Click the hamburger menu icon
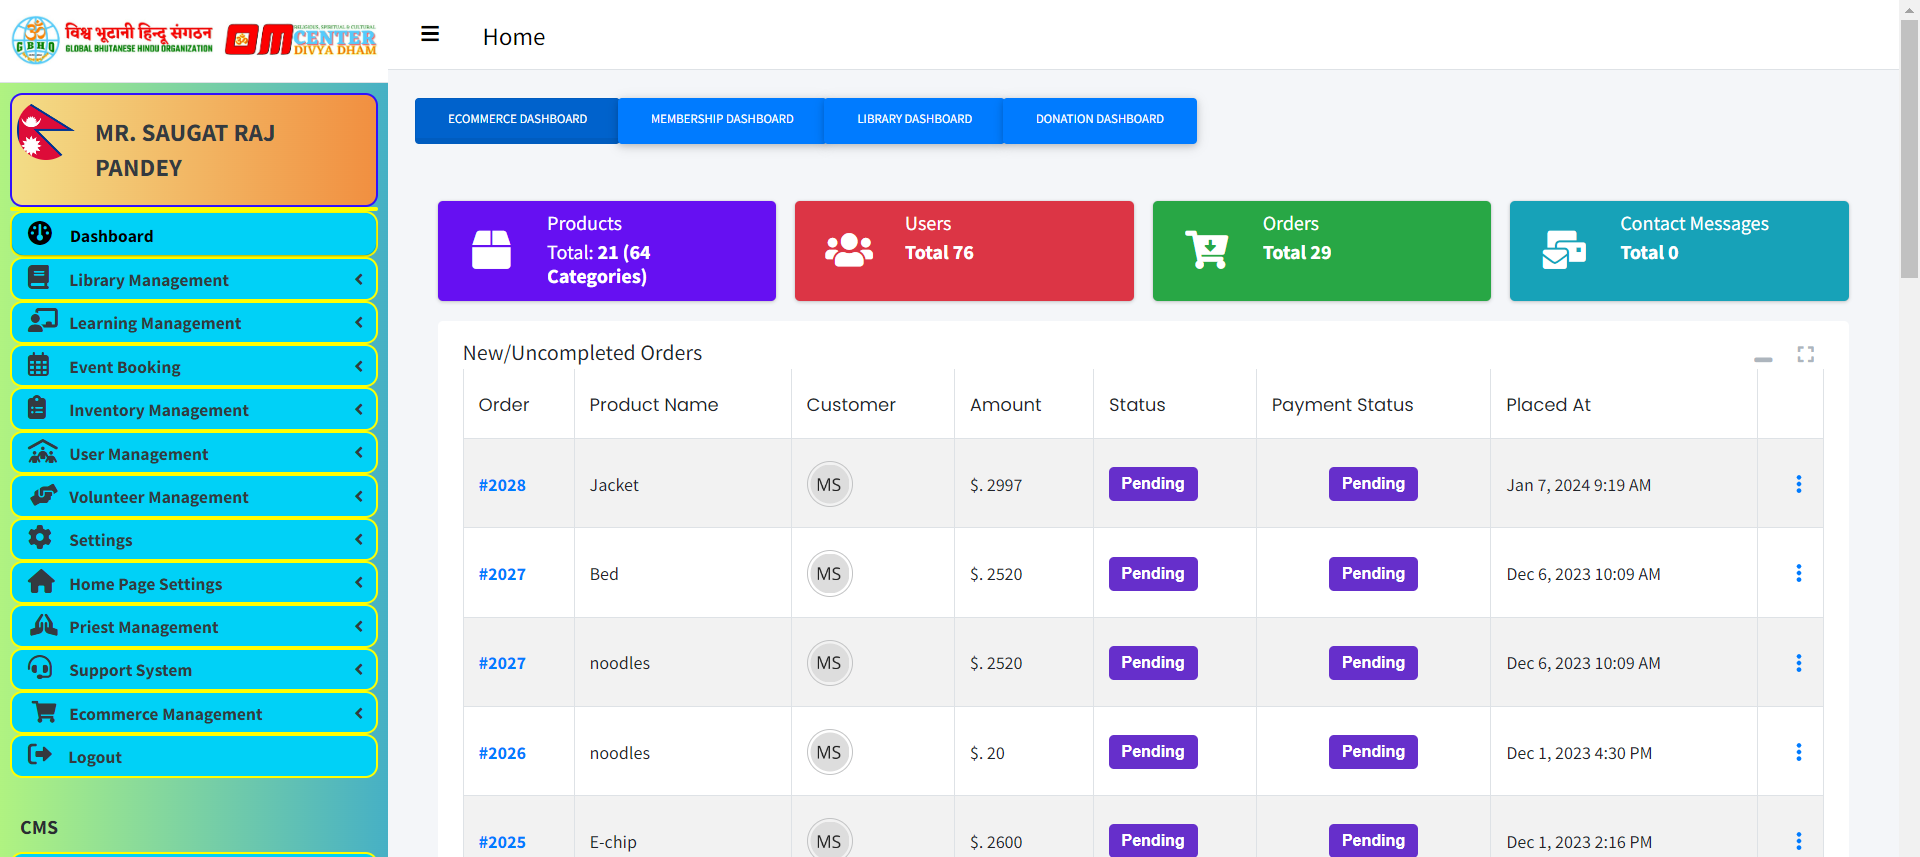The height and width of the screenshot is (857, 1920). [430, 35]
